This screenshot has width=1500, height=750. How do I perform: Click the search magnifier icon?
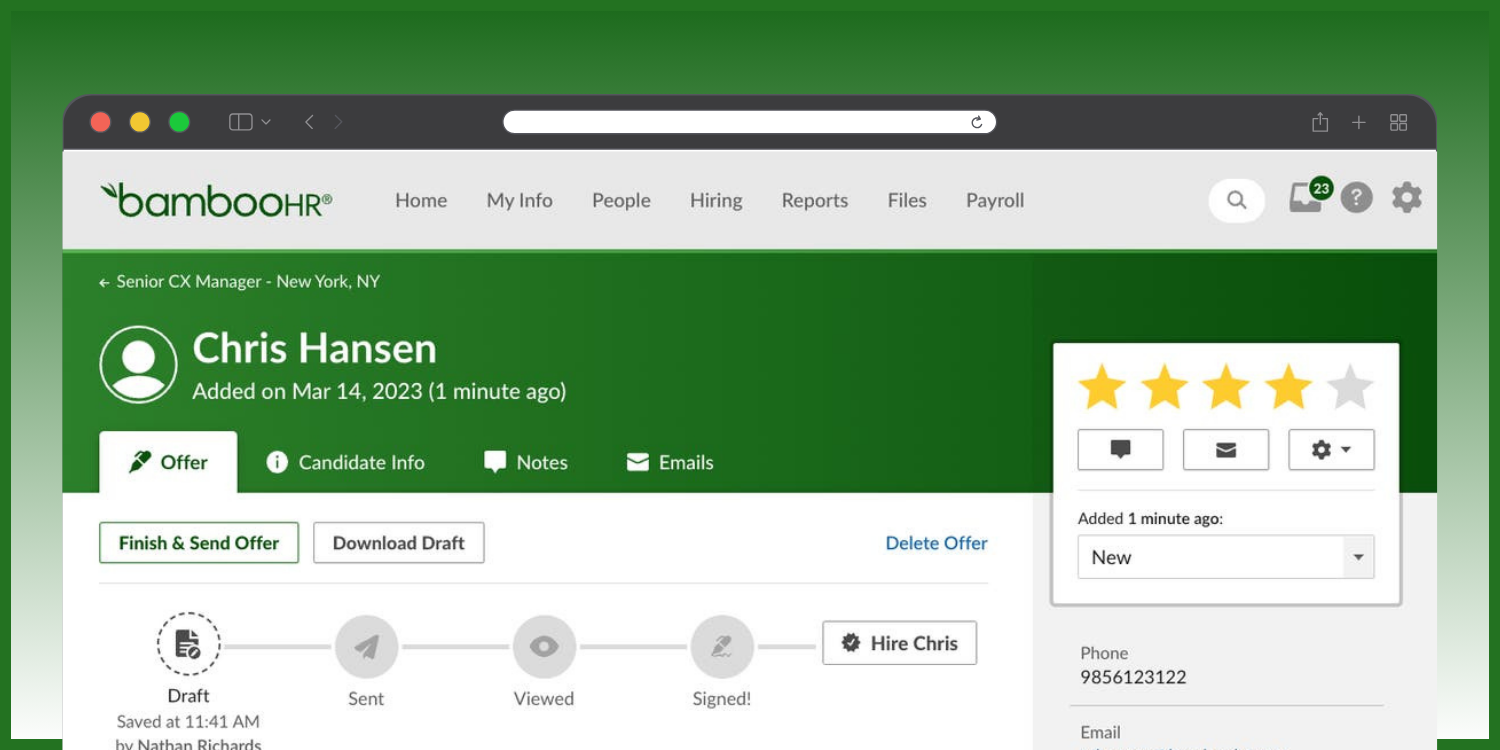(1237, 200)
